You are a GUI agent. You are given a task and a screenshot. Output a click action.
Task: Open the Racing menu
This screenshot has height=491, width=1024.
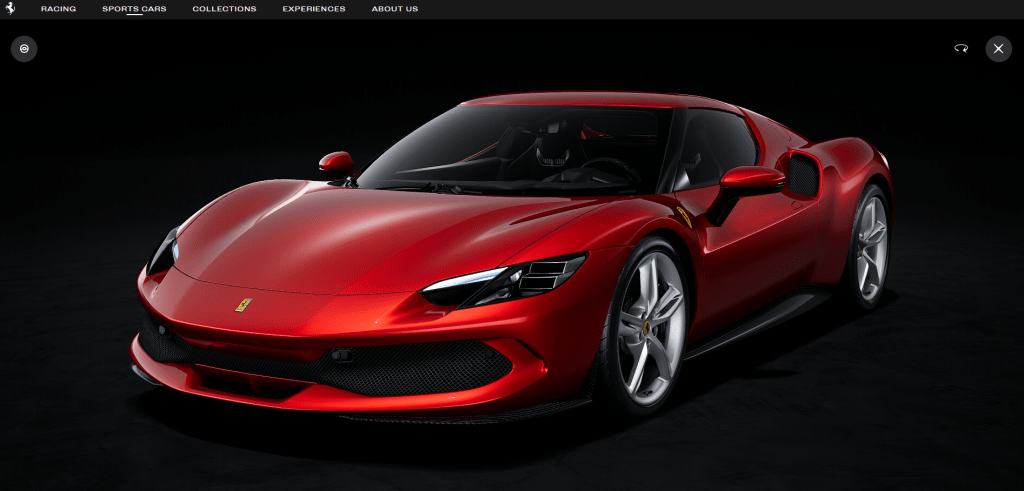click(58, 9)
